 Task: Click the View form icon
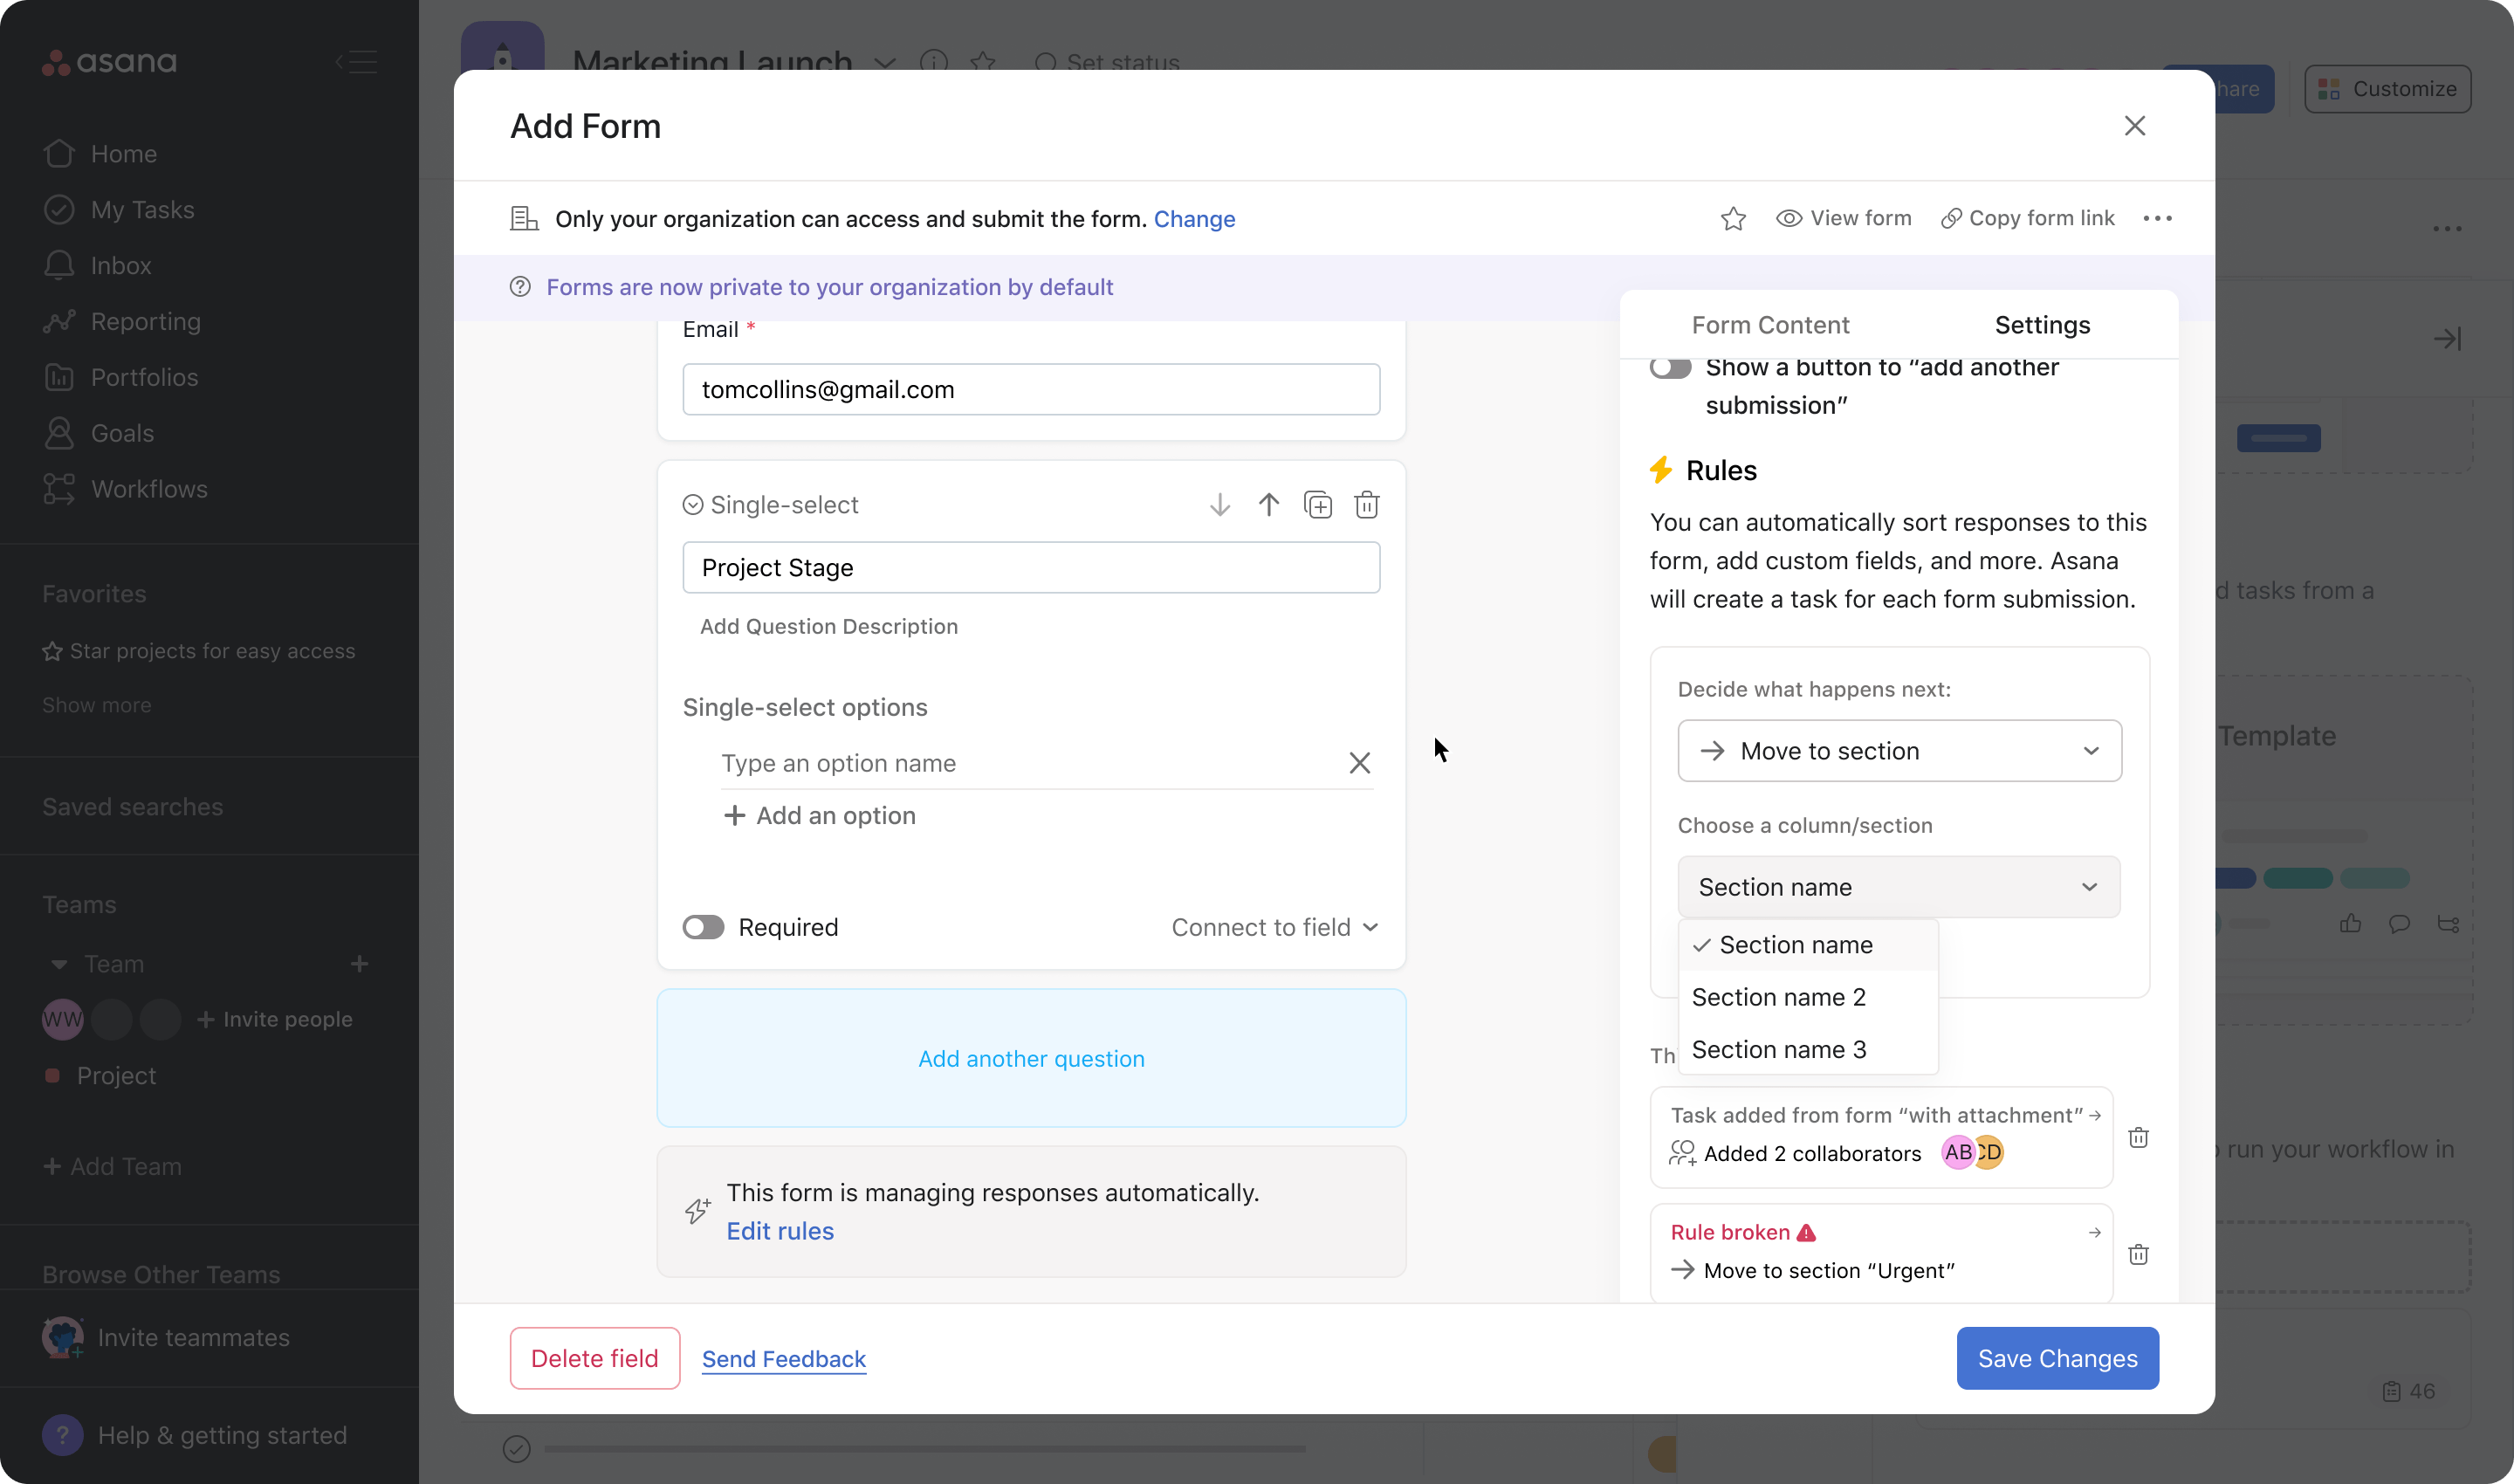[x=1788, y=219]
